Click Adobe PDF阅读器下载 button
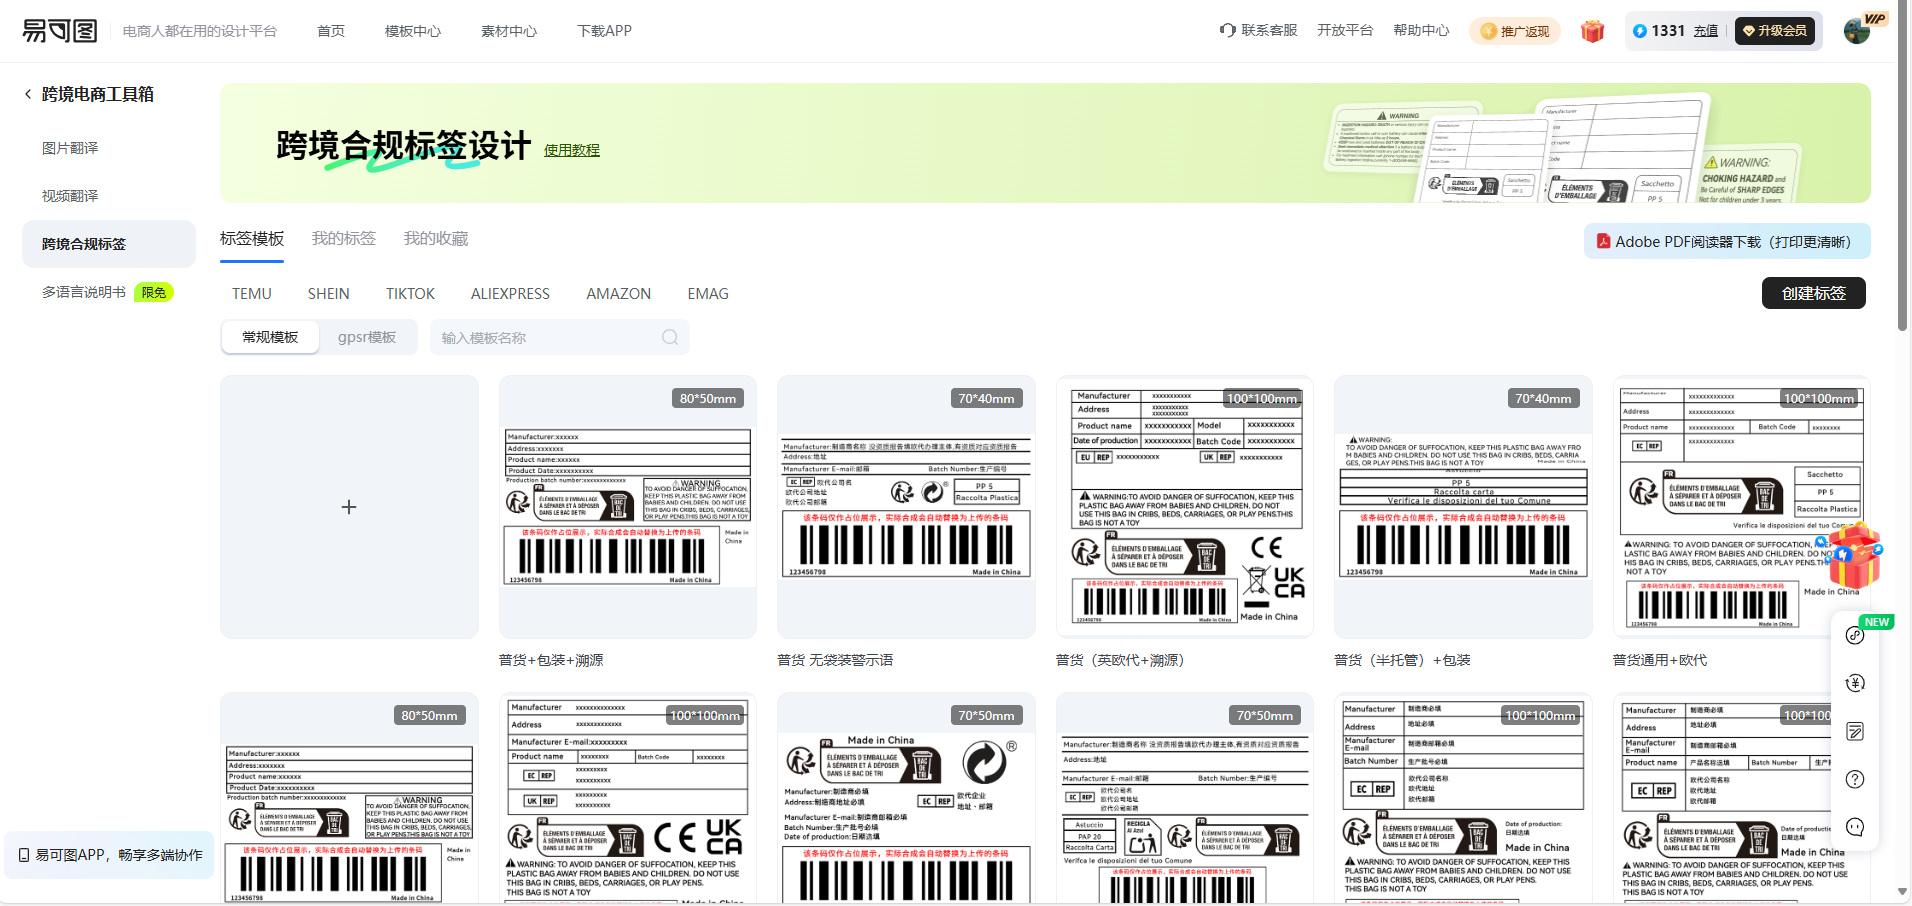The width and height of the screenshot is (1912, 906). (1727, 241)
